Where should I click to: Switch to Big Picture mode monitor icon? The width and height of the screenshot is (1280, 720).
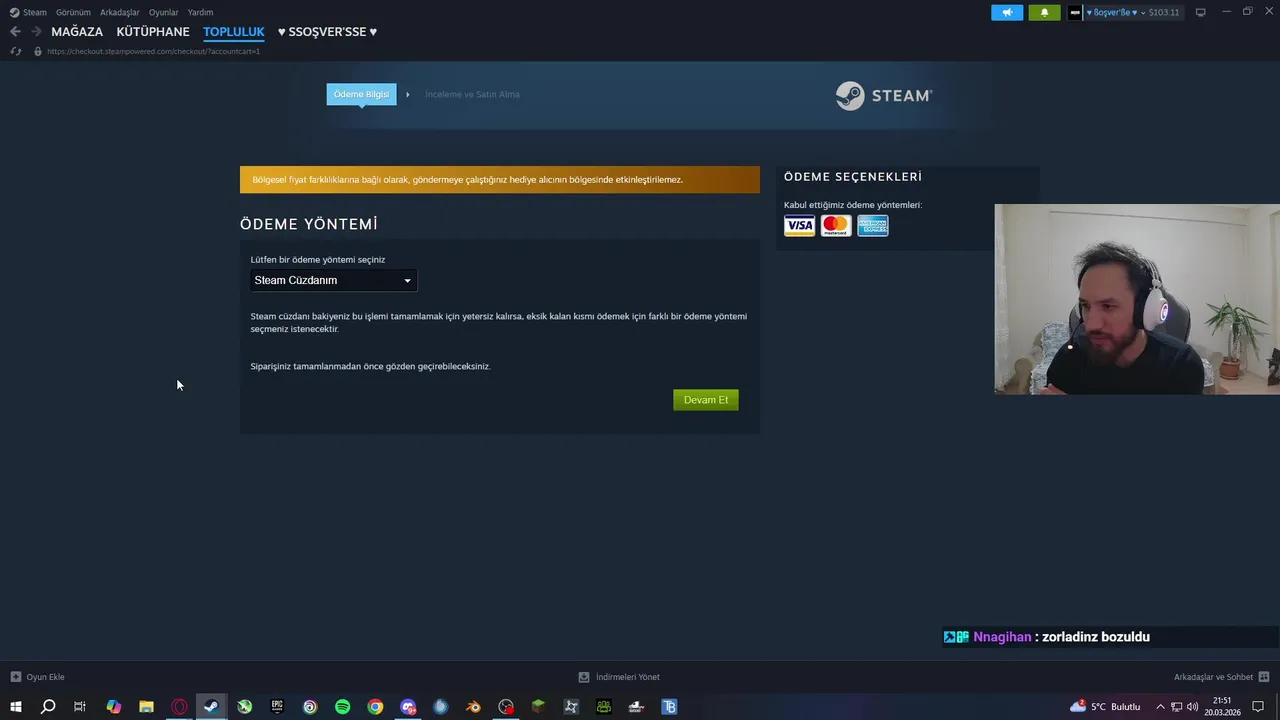point(1201,12)
